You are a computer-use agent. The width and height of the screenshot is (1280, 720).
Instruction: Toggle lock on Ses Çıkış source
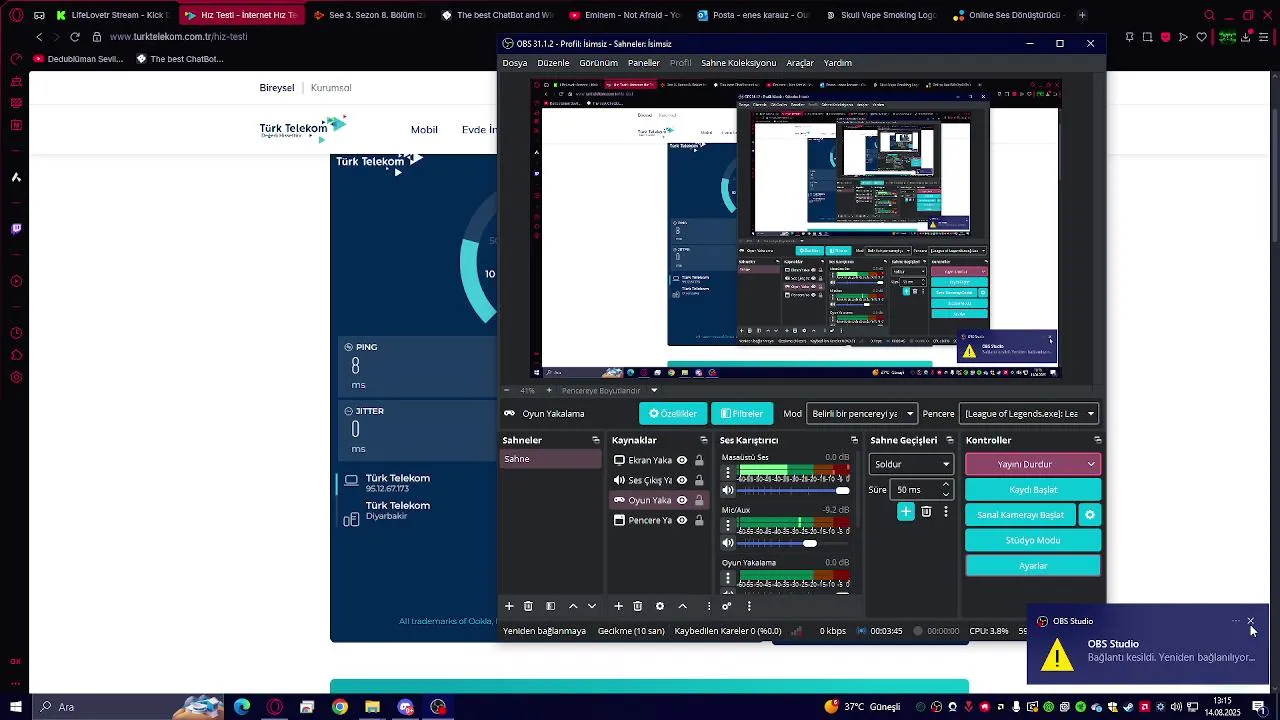tap(699, 480)
